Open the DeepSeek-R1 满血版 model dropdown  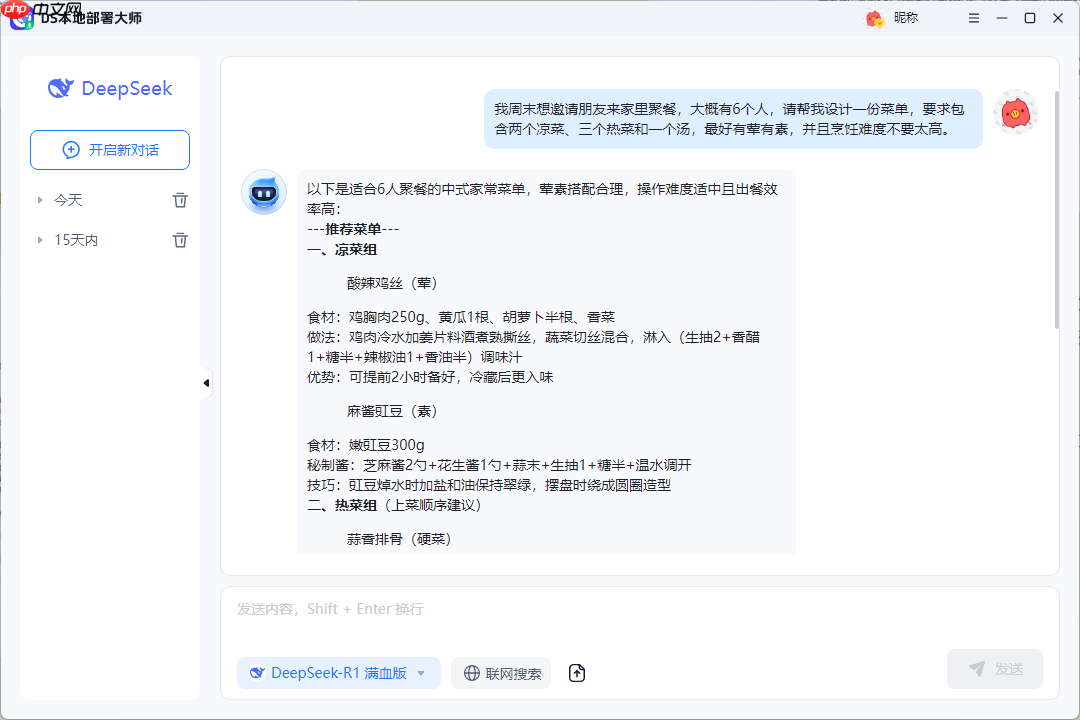tap(338, 673)
